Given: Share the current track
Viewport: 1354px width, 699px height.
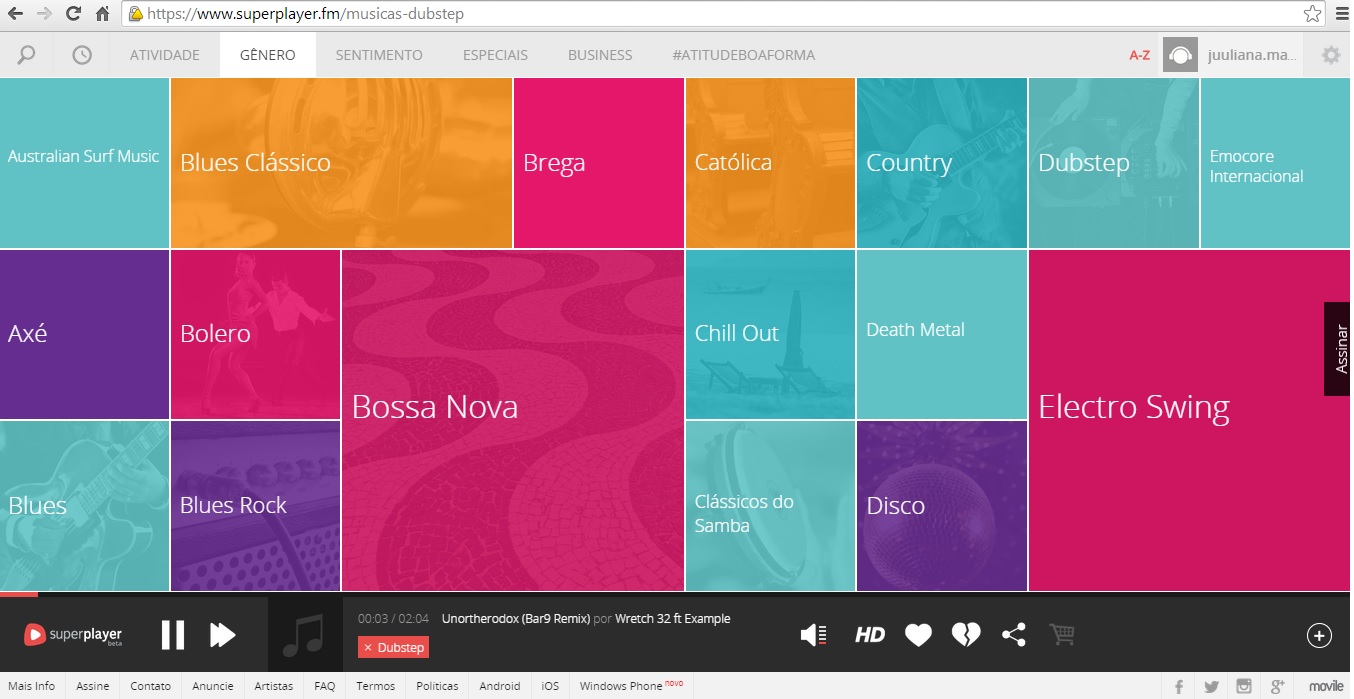Looking at the screenshot, I should (1013, 635).
